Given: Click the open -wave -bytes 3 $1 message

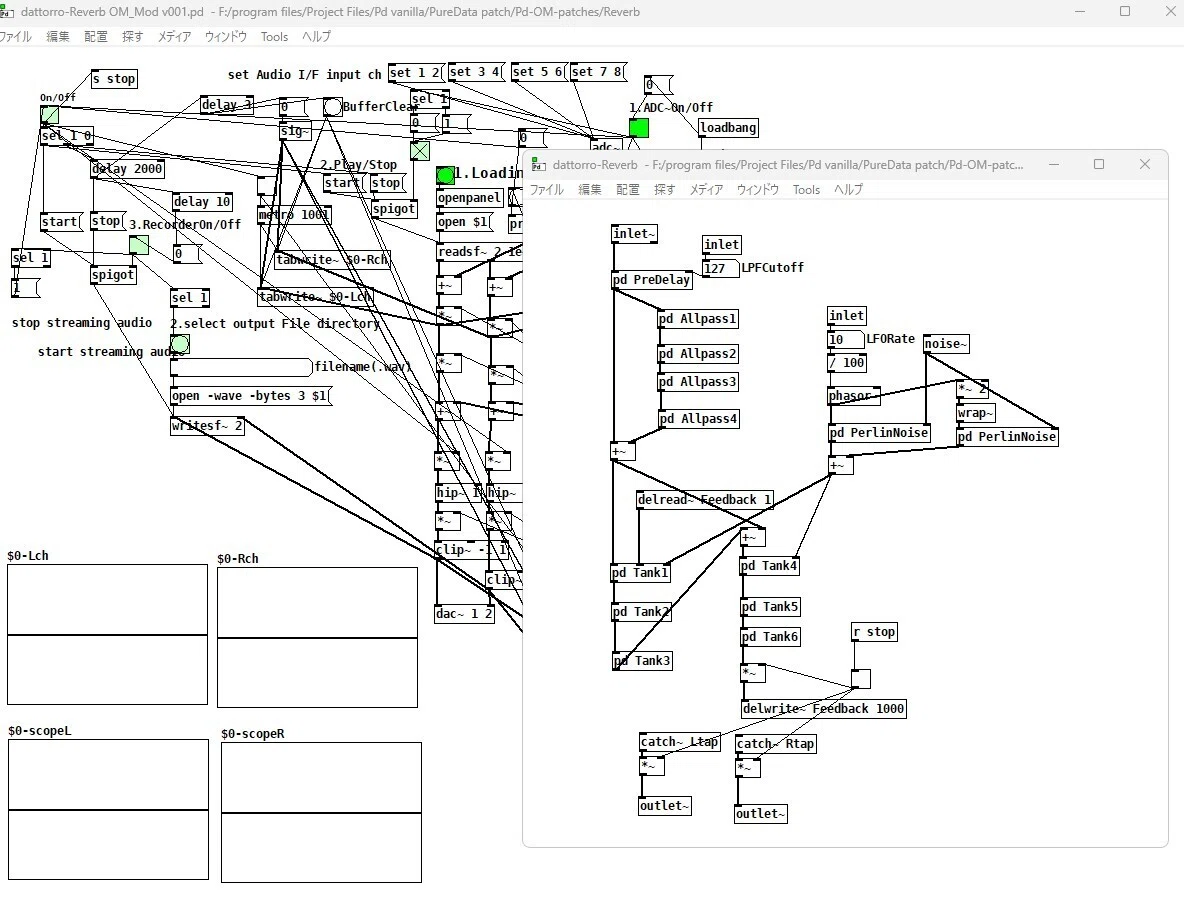Looking at the screenshot, I should click(251, 396).
